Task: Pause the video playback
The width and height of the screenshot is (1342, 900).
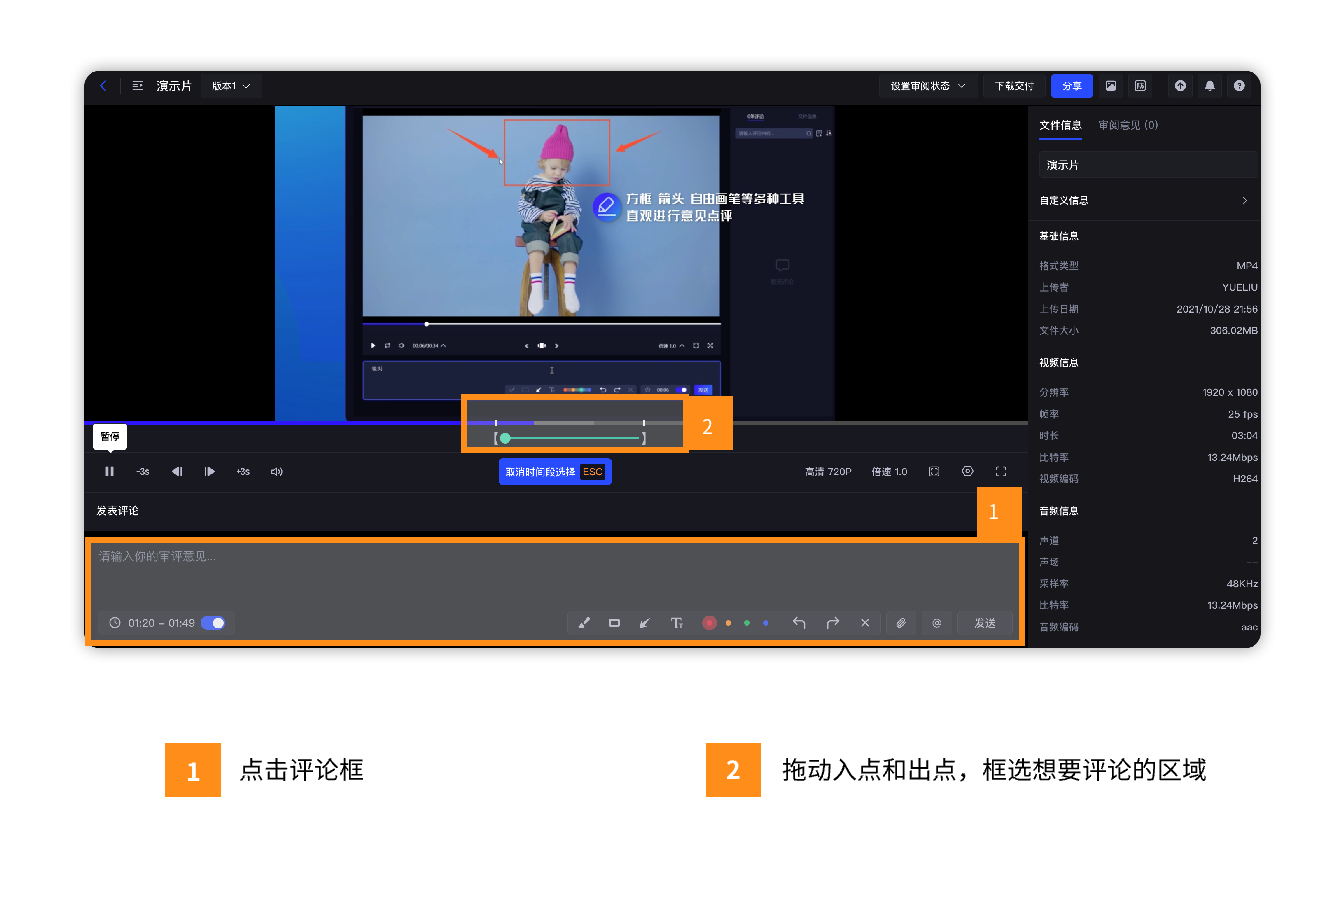Action: coord(109,472)
